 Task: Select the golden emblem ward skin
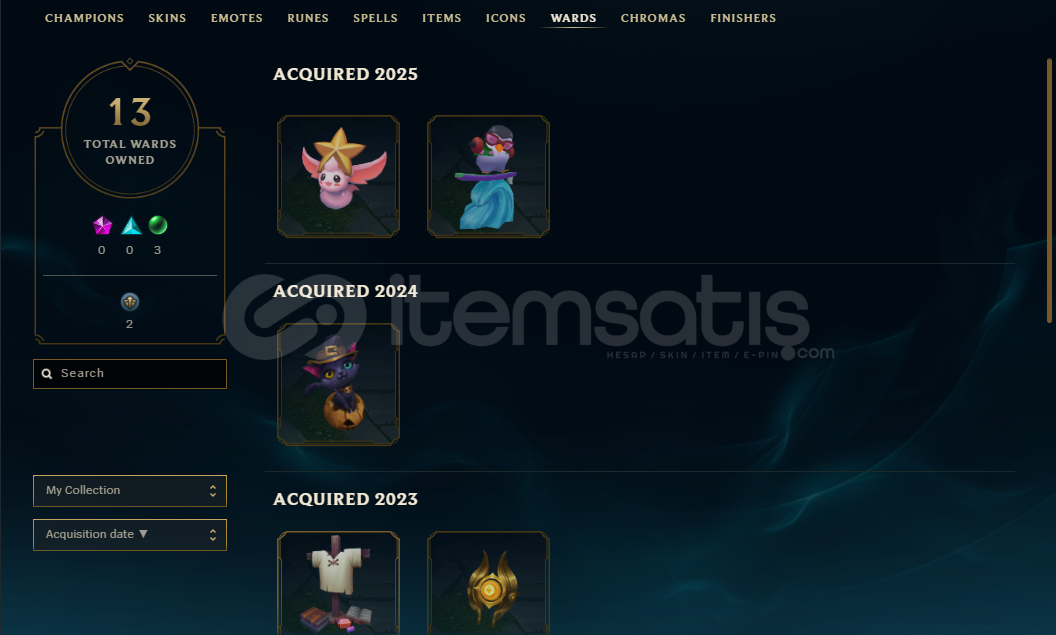[488, 583]
